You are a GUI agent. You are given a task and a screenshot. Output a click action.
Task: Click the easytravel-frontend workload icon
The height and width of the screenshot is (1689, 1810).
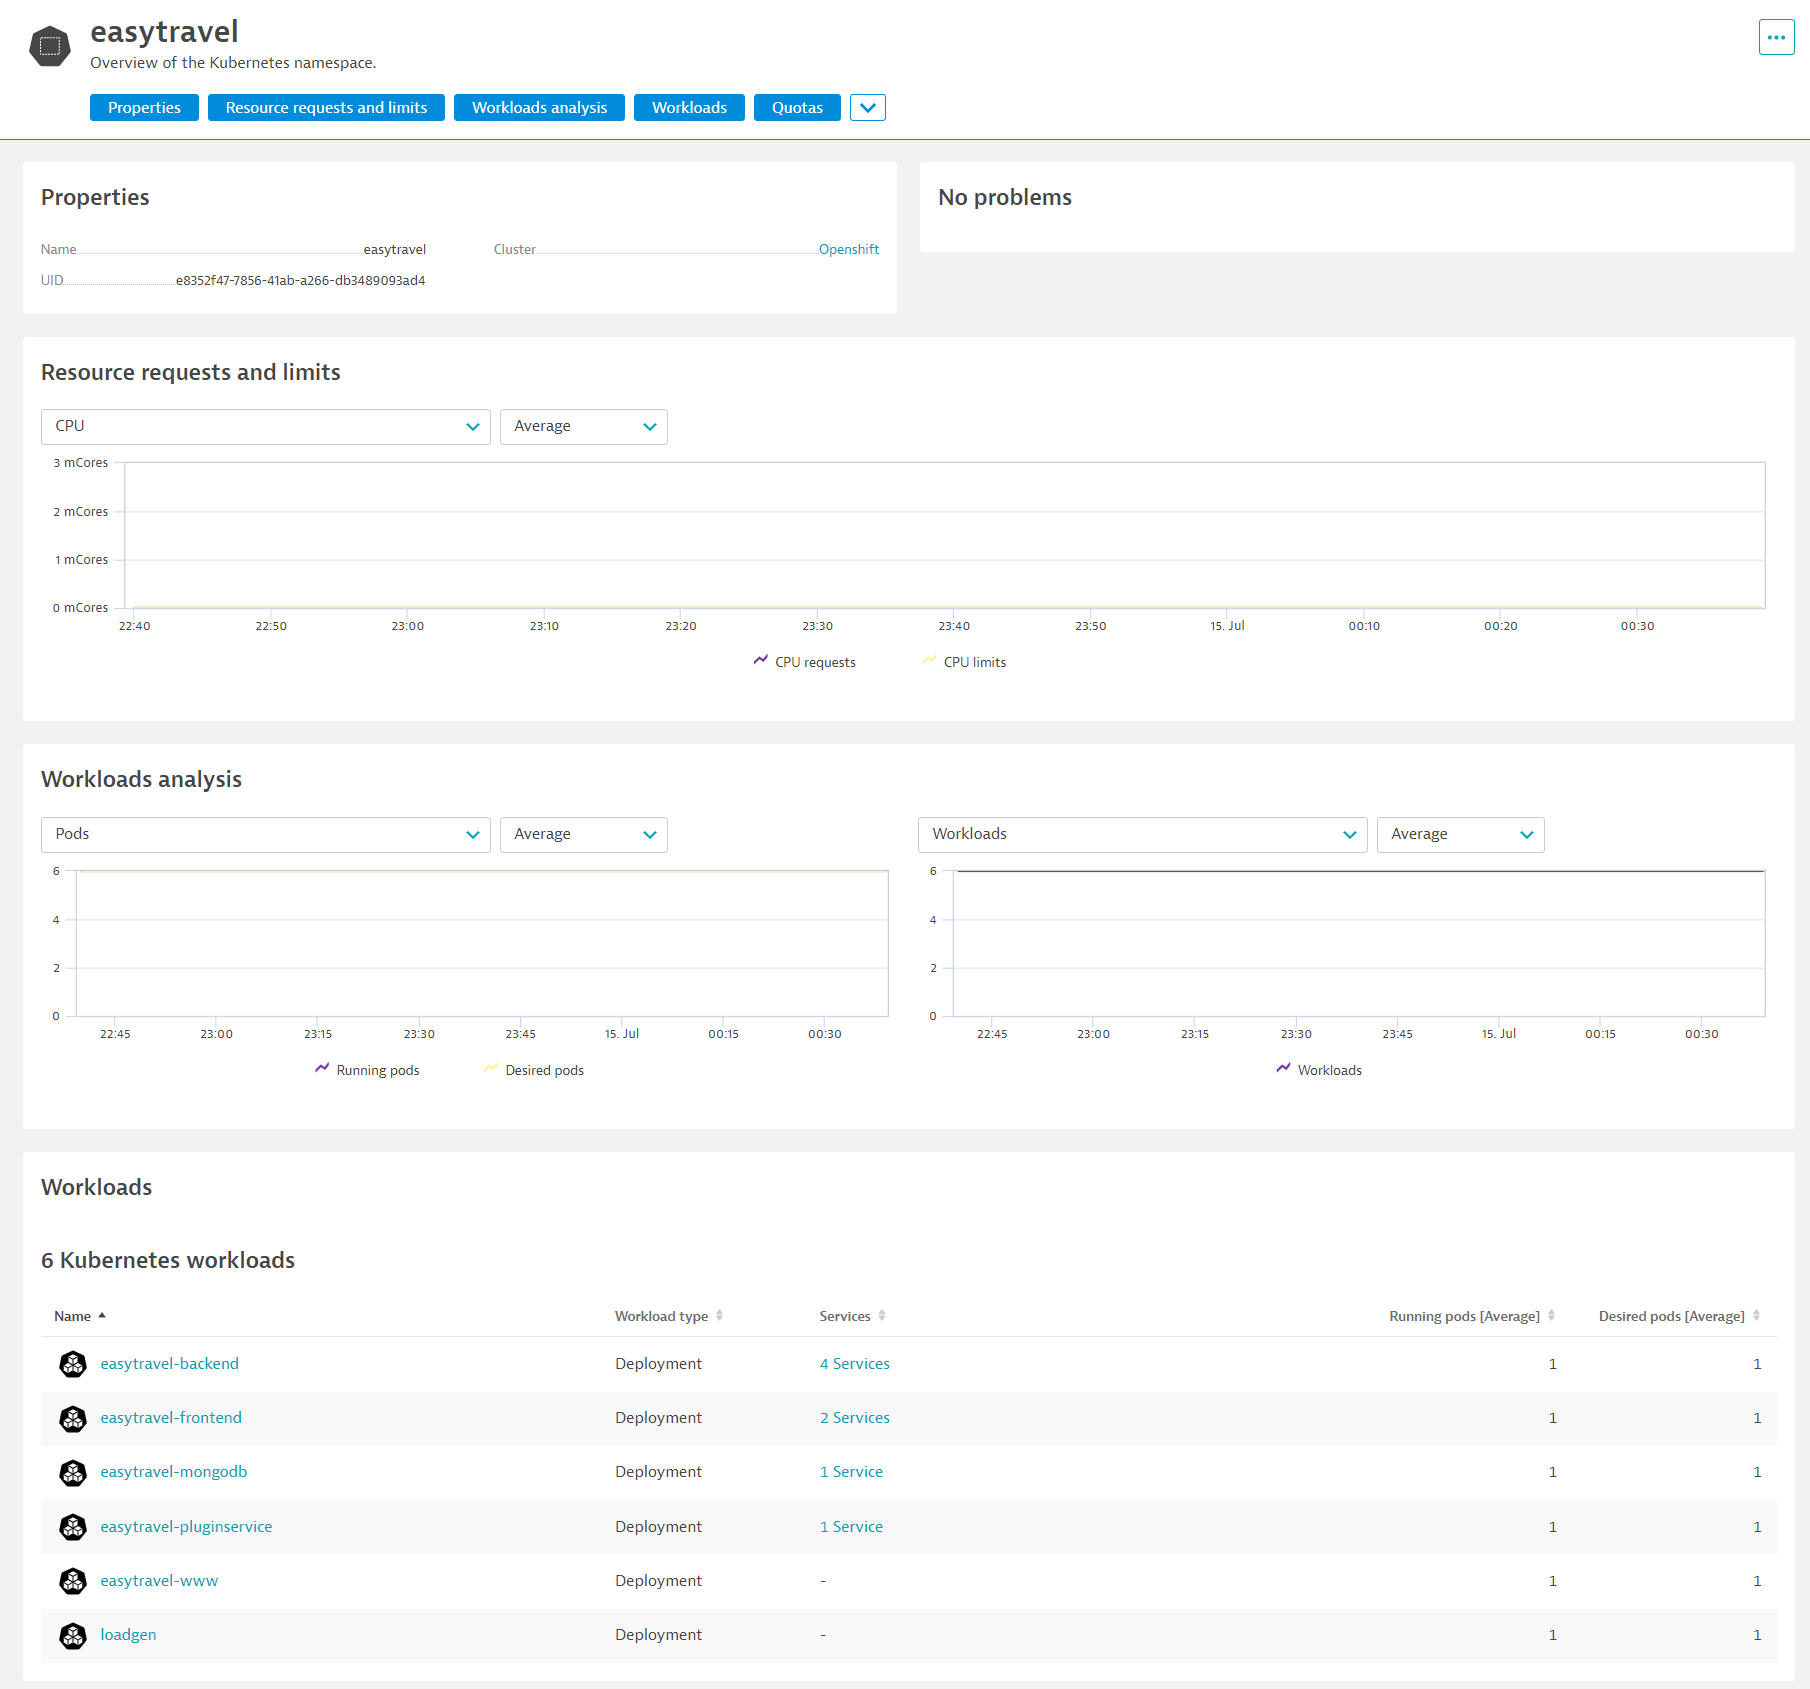(73, 1418)
